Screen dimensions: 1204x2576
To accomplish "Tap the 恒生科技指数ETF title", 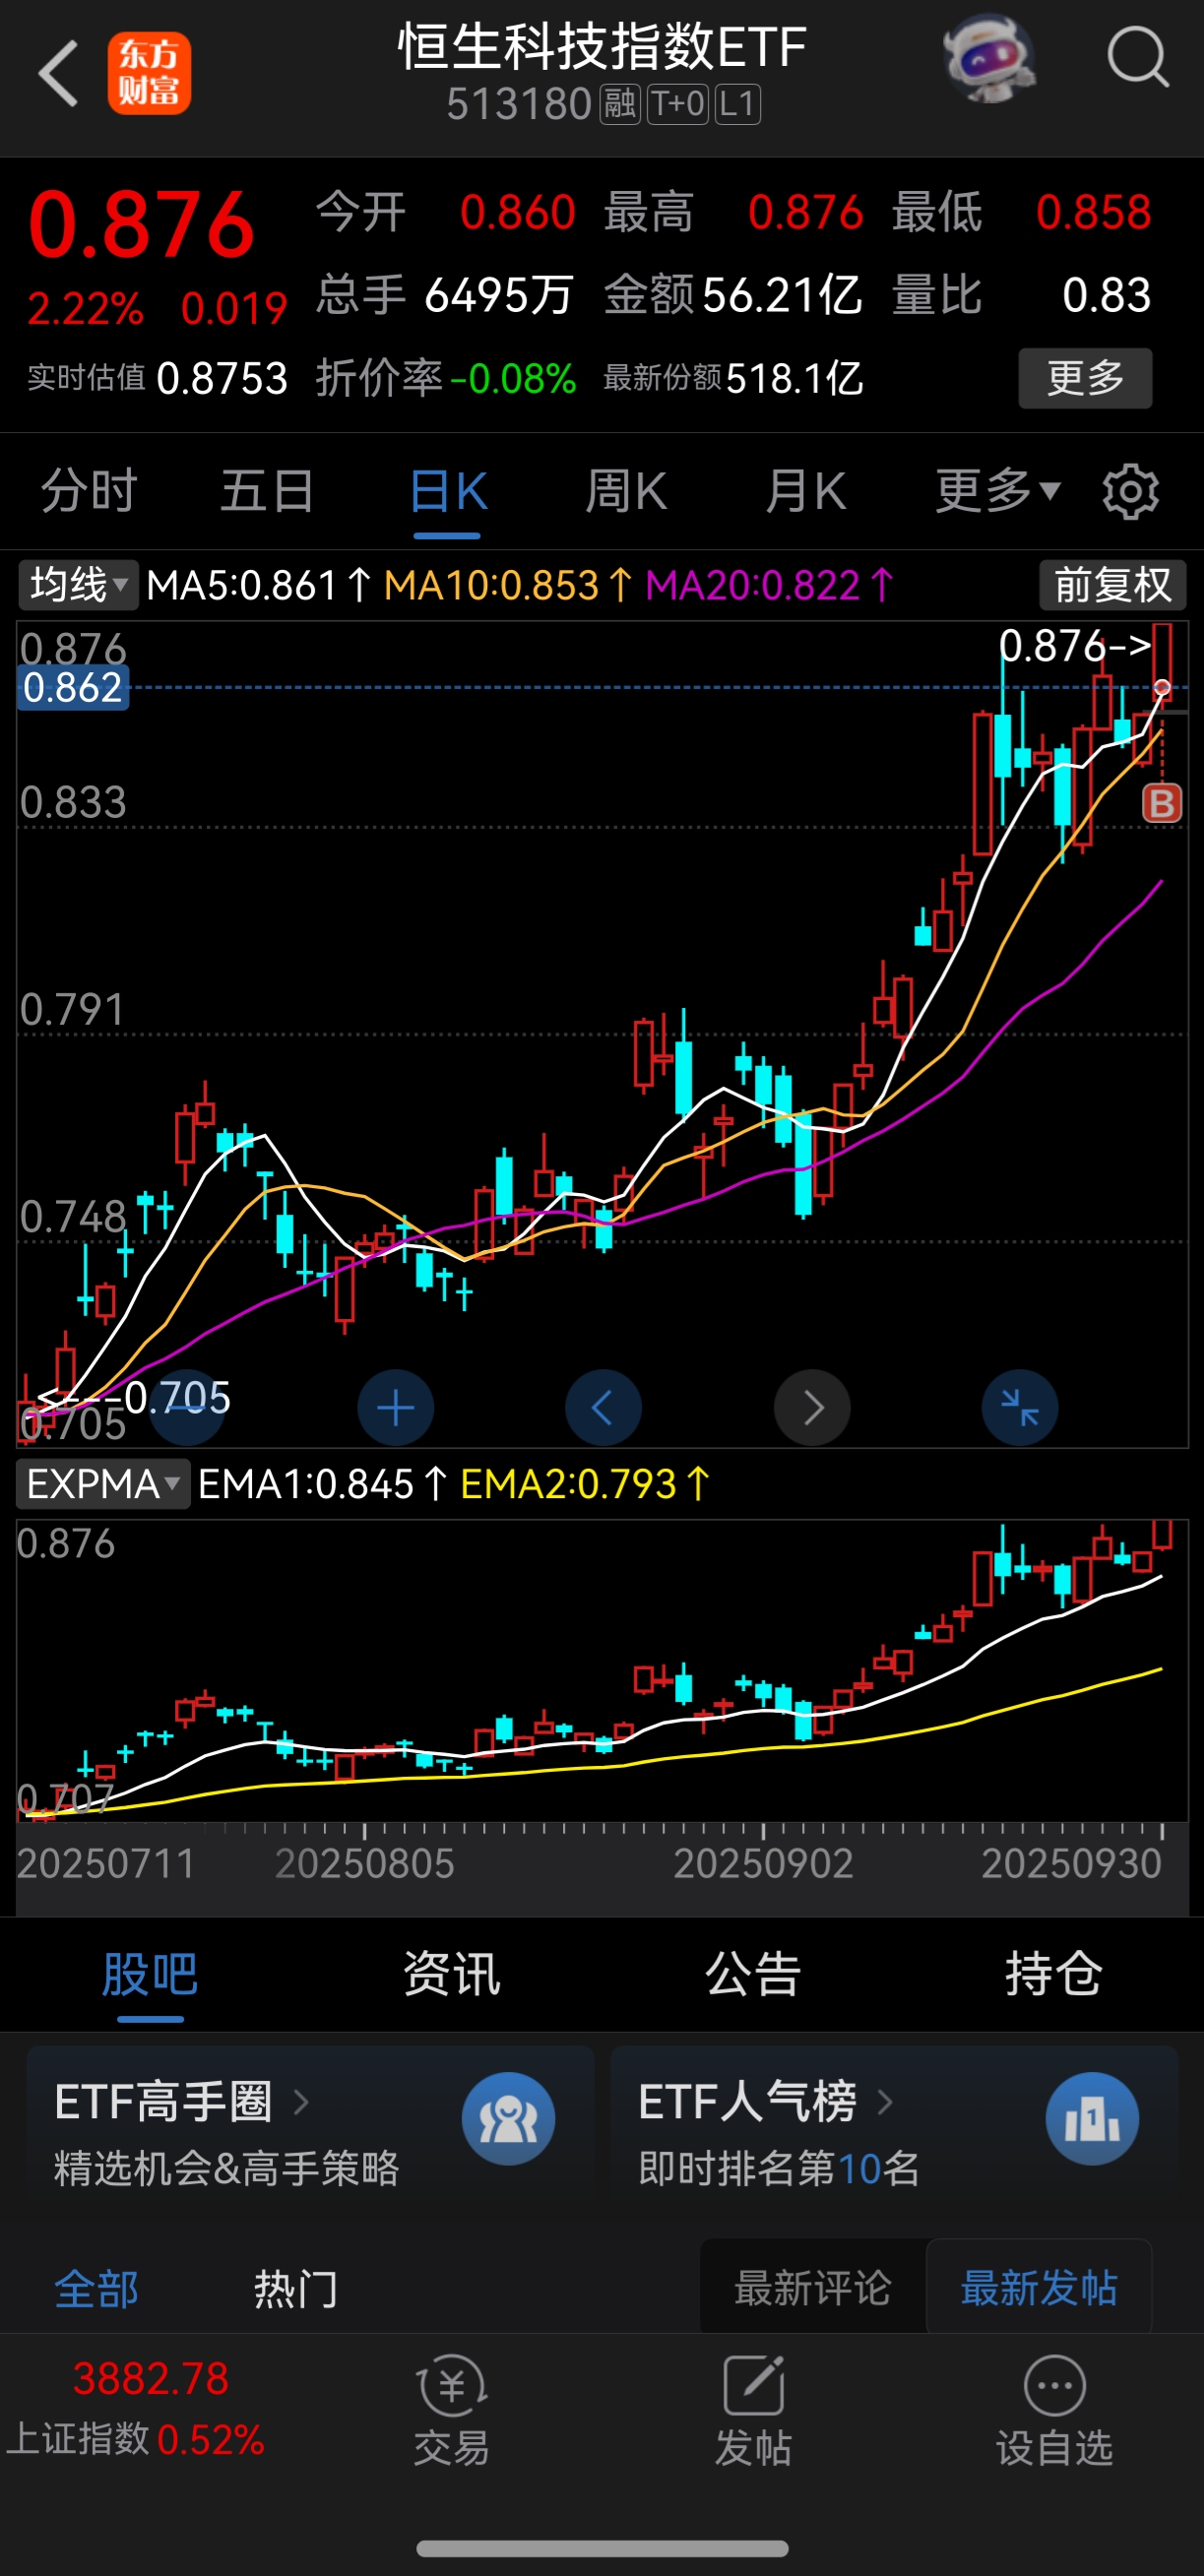I will coord(602,47).
